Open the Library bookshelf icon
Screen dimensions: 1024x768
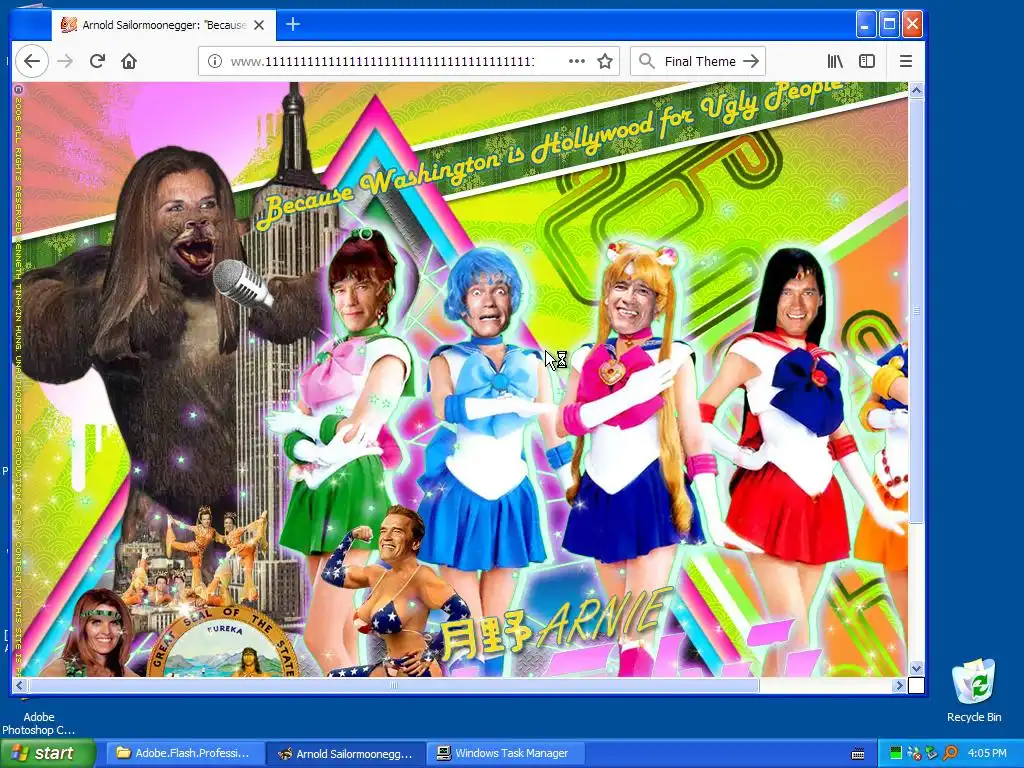coord(835,61)
